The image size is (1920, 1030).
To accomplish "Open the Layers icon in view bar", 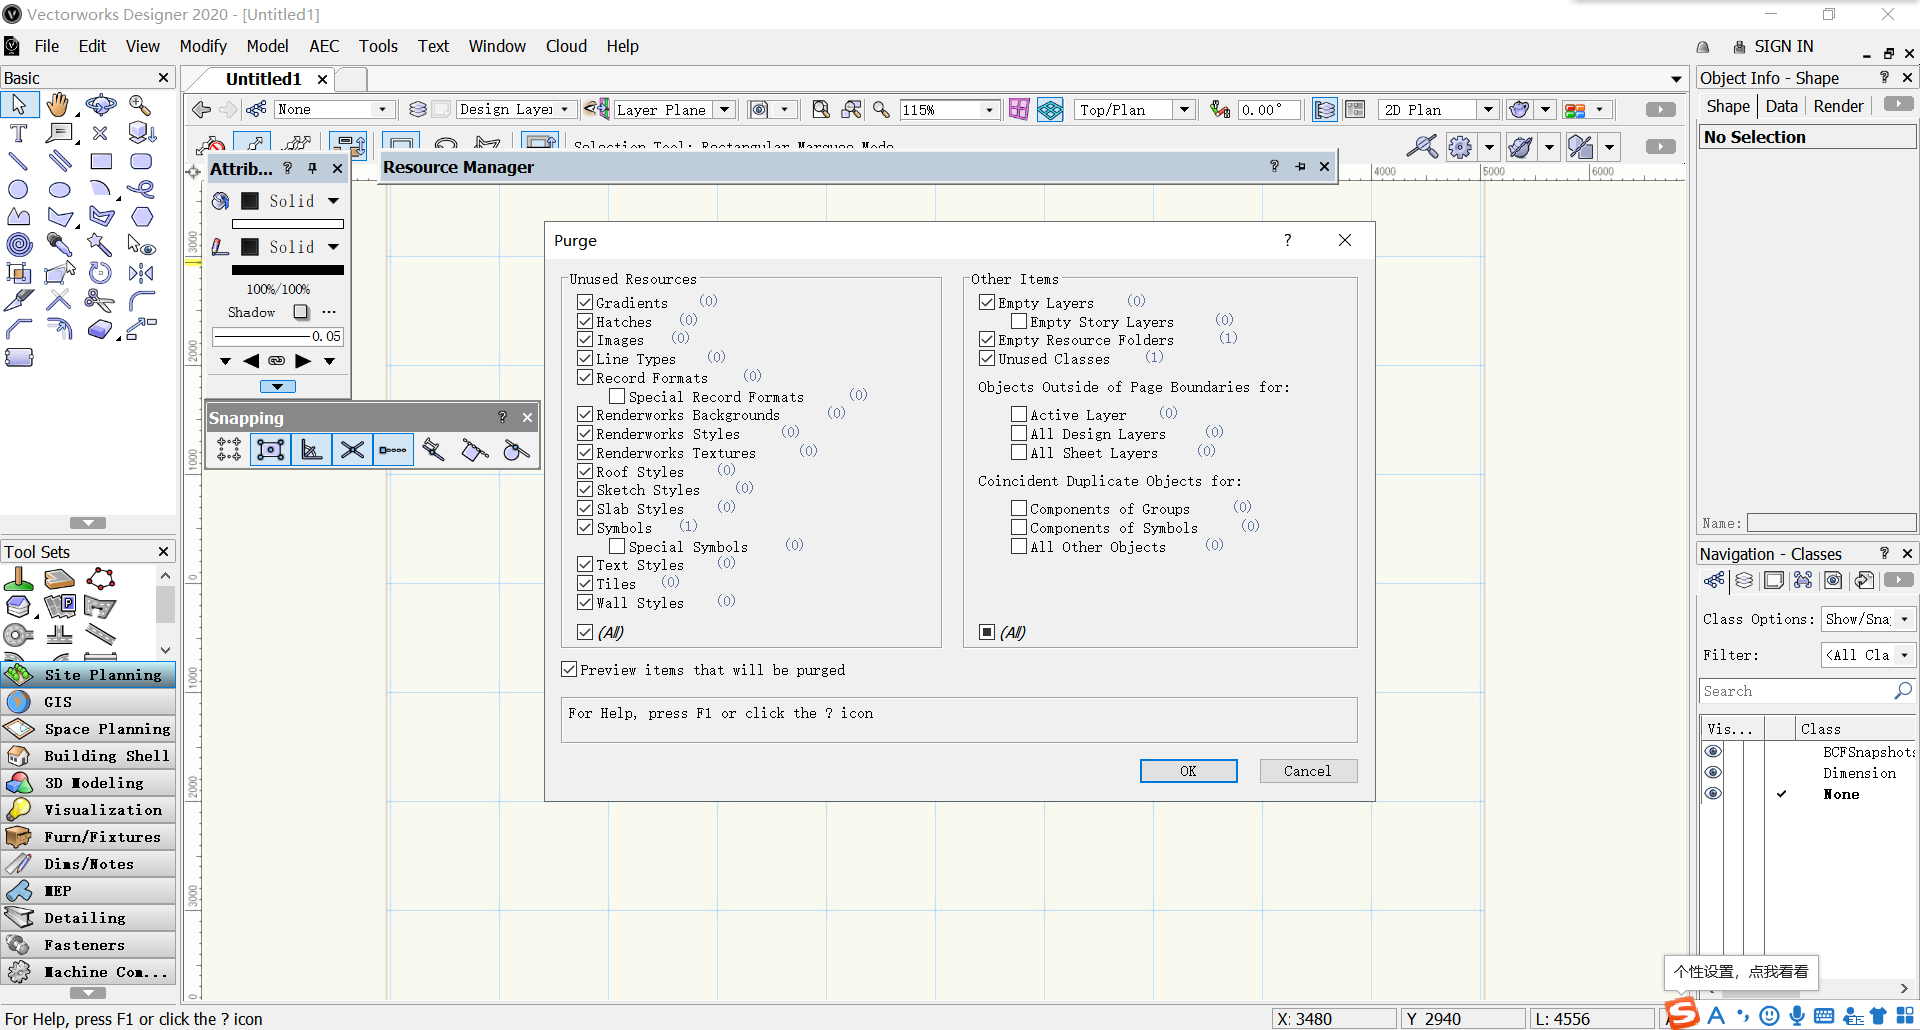I will point(418,109).
